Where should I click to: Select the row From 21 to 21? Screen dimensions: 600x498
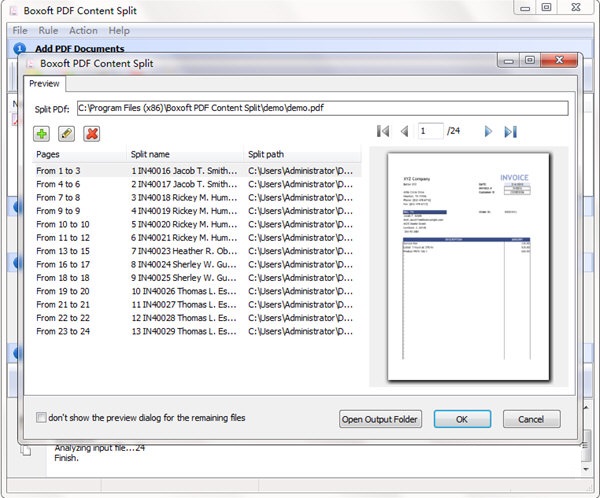click(197, 305)
